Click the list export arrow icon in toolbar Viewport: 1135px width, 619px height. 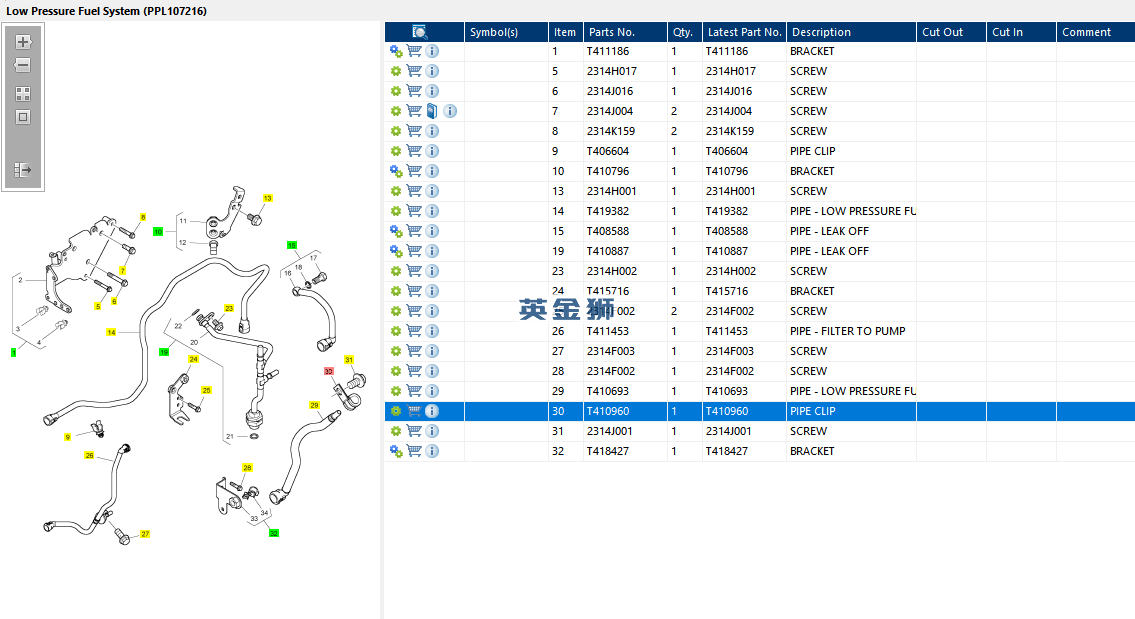(x=23, y=170)
